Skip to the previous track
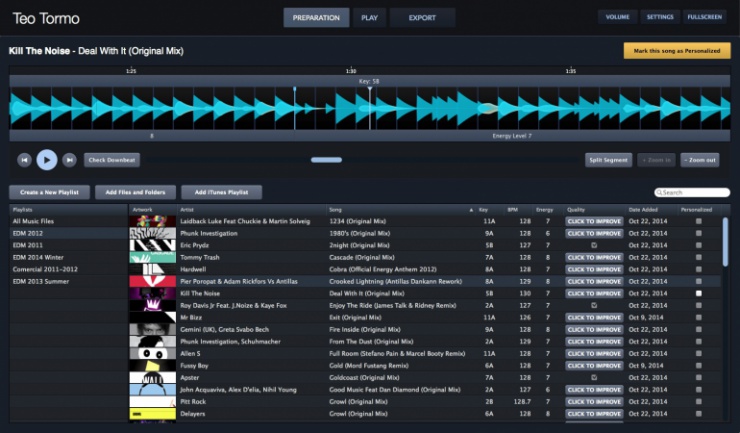 (24, 159)
